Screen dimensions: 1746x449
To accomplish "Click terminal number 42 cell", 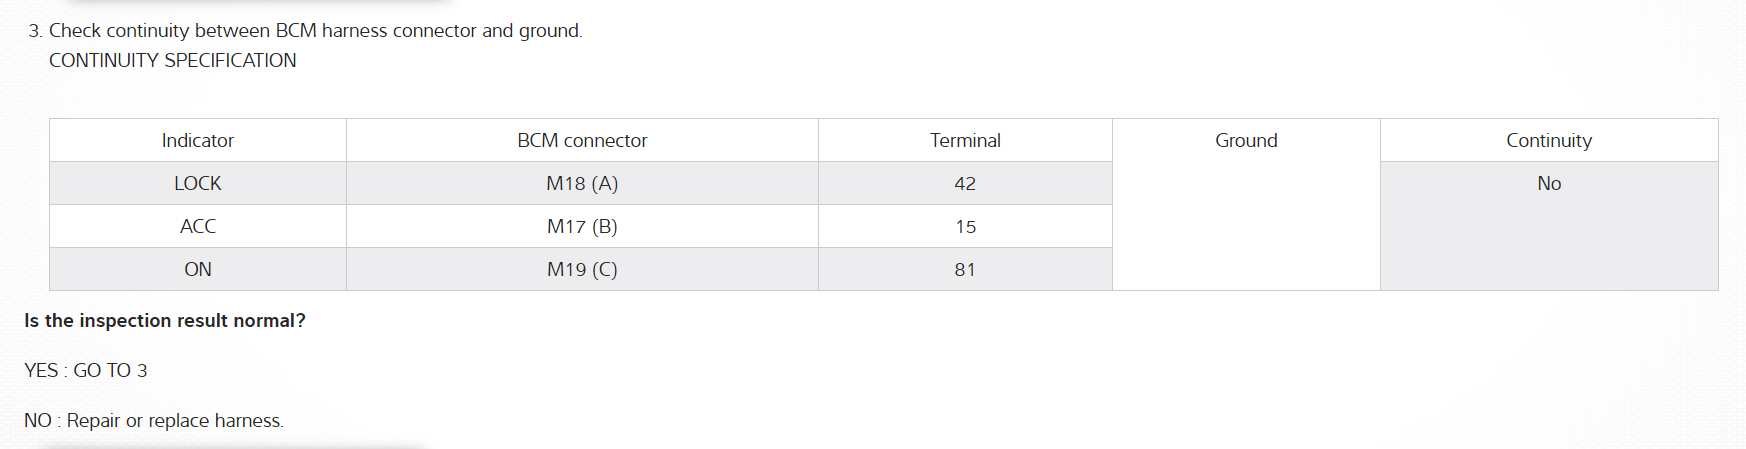I will tap(965, 184).
